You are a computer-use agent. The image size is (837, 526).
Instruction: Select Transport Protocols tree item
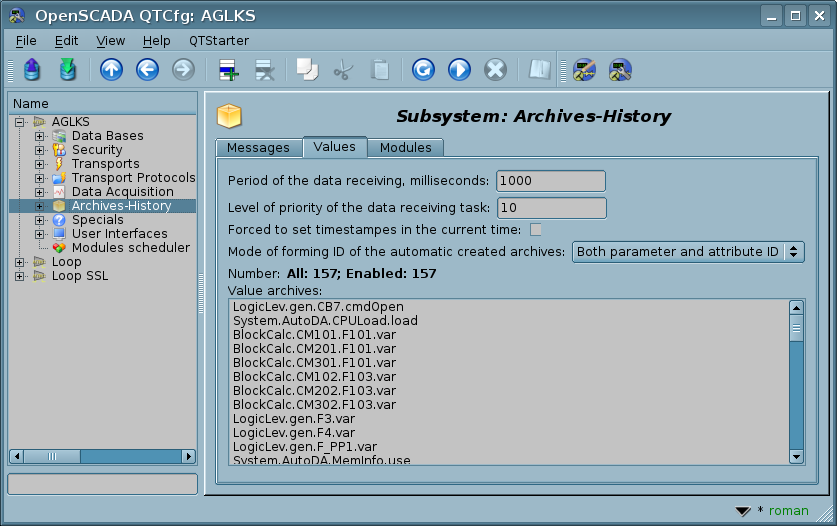[133, 178]
